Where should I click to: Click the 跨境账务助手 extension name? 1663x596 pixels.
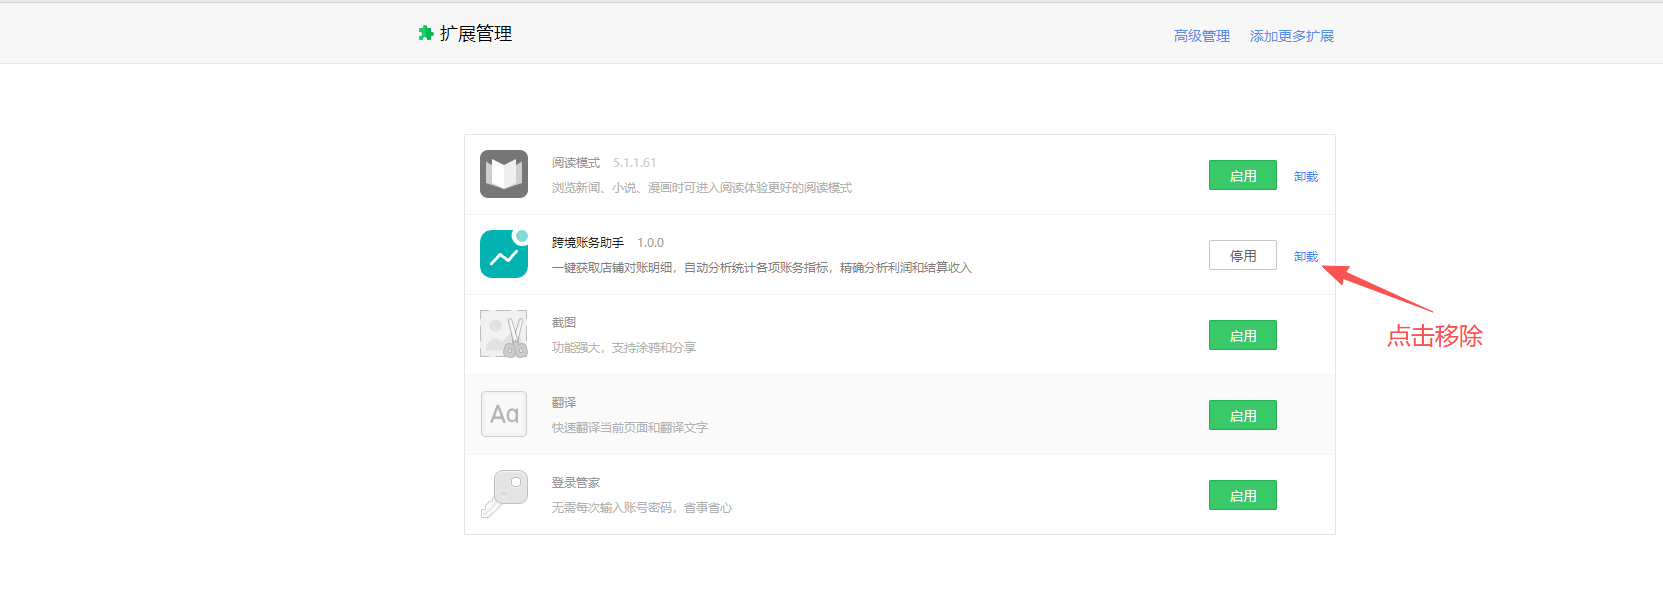588,242
